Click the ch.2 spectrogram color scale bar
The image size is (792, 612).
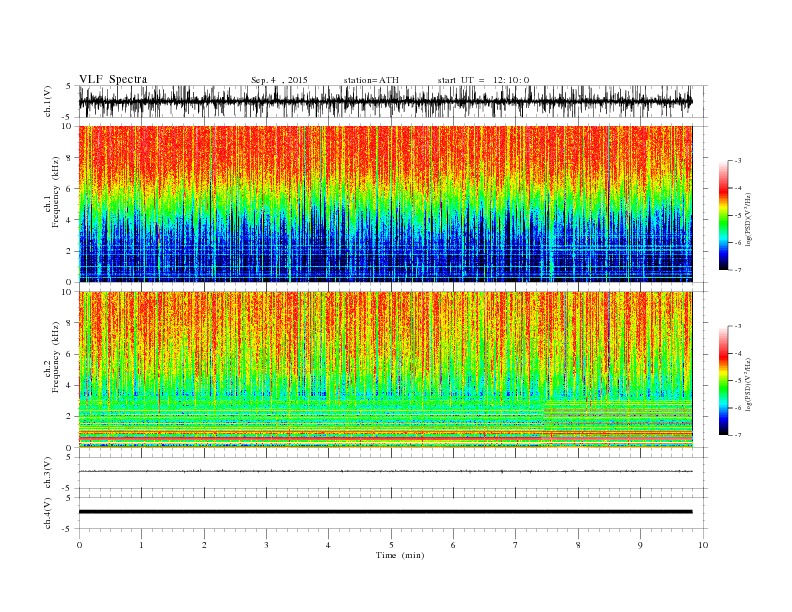coord(723,381)
